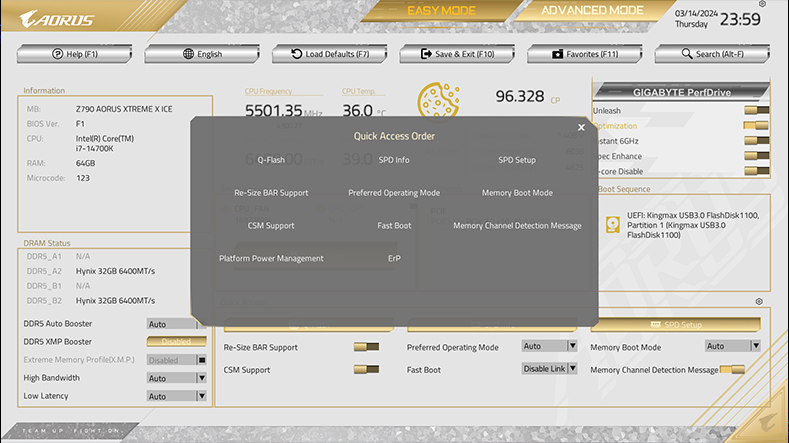Toggle CSM Support switch
Image resolution: width=789 pixels, height=443 pixels.
(x=366, y=370)
